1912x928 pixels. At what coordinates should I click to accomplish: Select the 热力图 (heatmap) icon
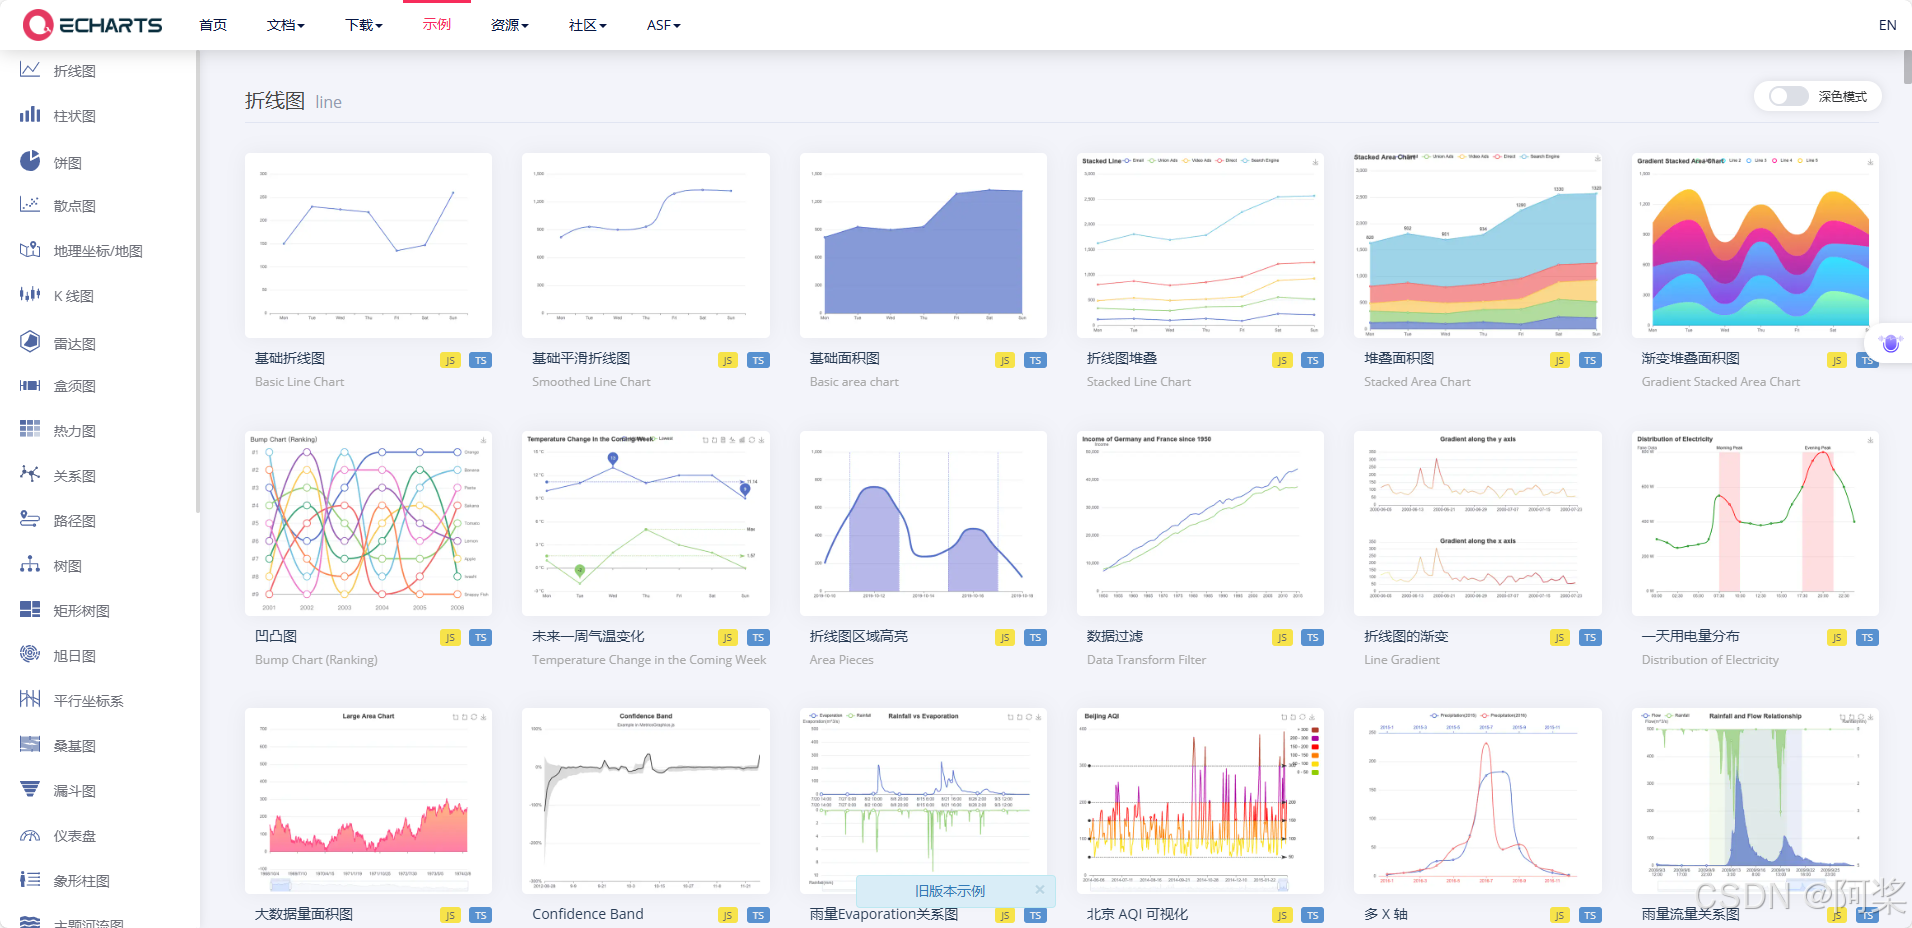coord(30,430)
